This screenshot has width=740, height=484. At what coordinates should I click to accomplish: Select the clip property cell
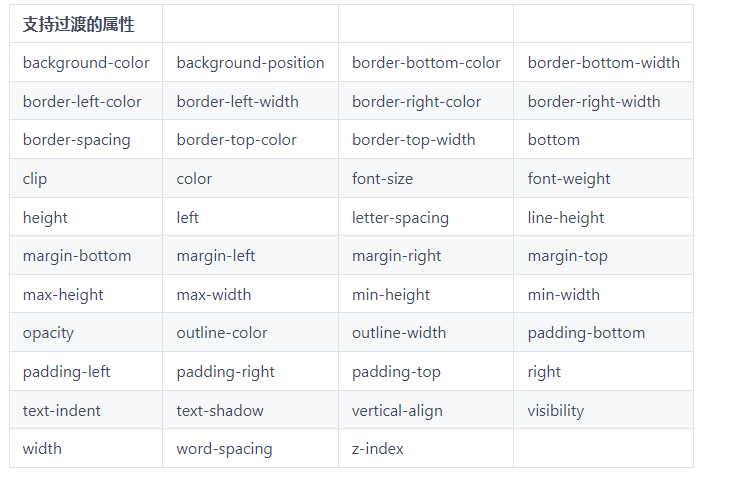click(x=35, y=179)
